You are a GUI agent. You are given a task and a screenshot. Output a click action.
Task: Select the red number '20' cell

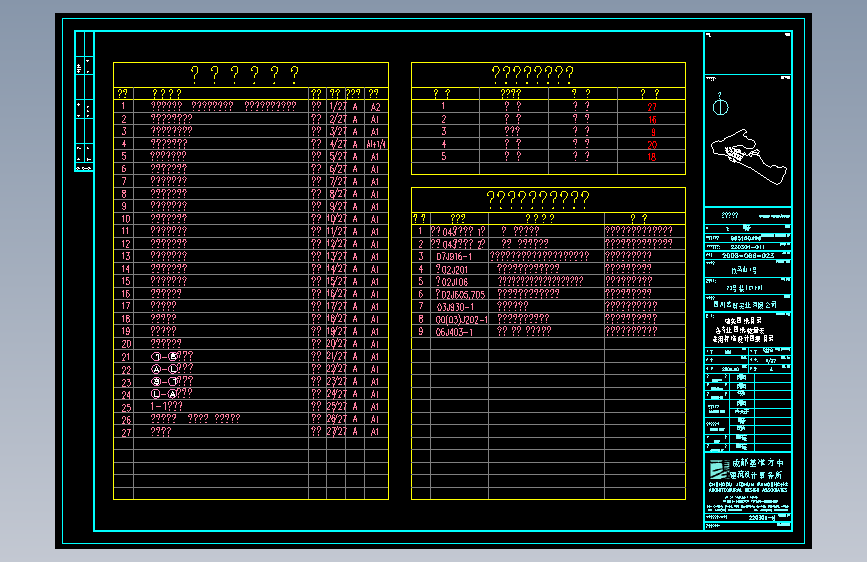click(652, 145)
